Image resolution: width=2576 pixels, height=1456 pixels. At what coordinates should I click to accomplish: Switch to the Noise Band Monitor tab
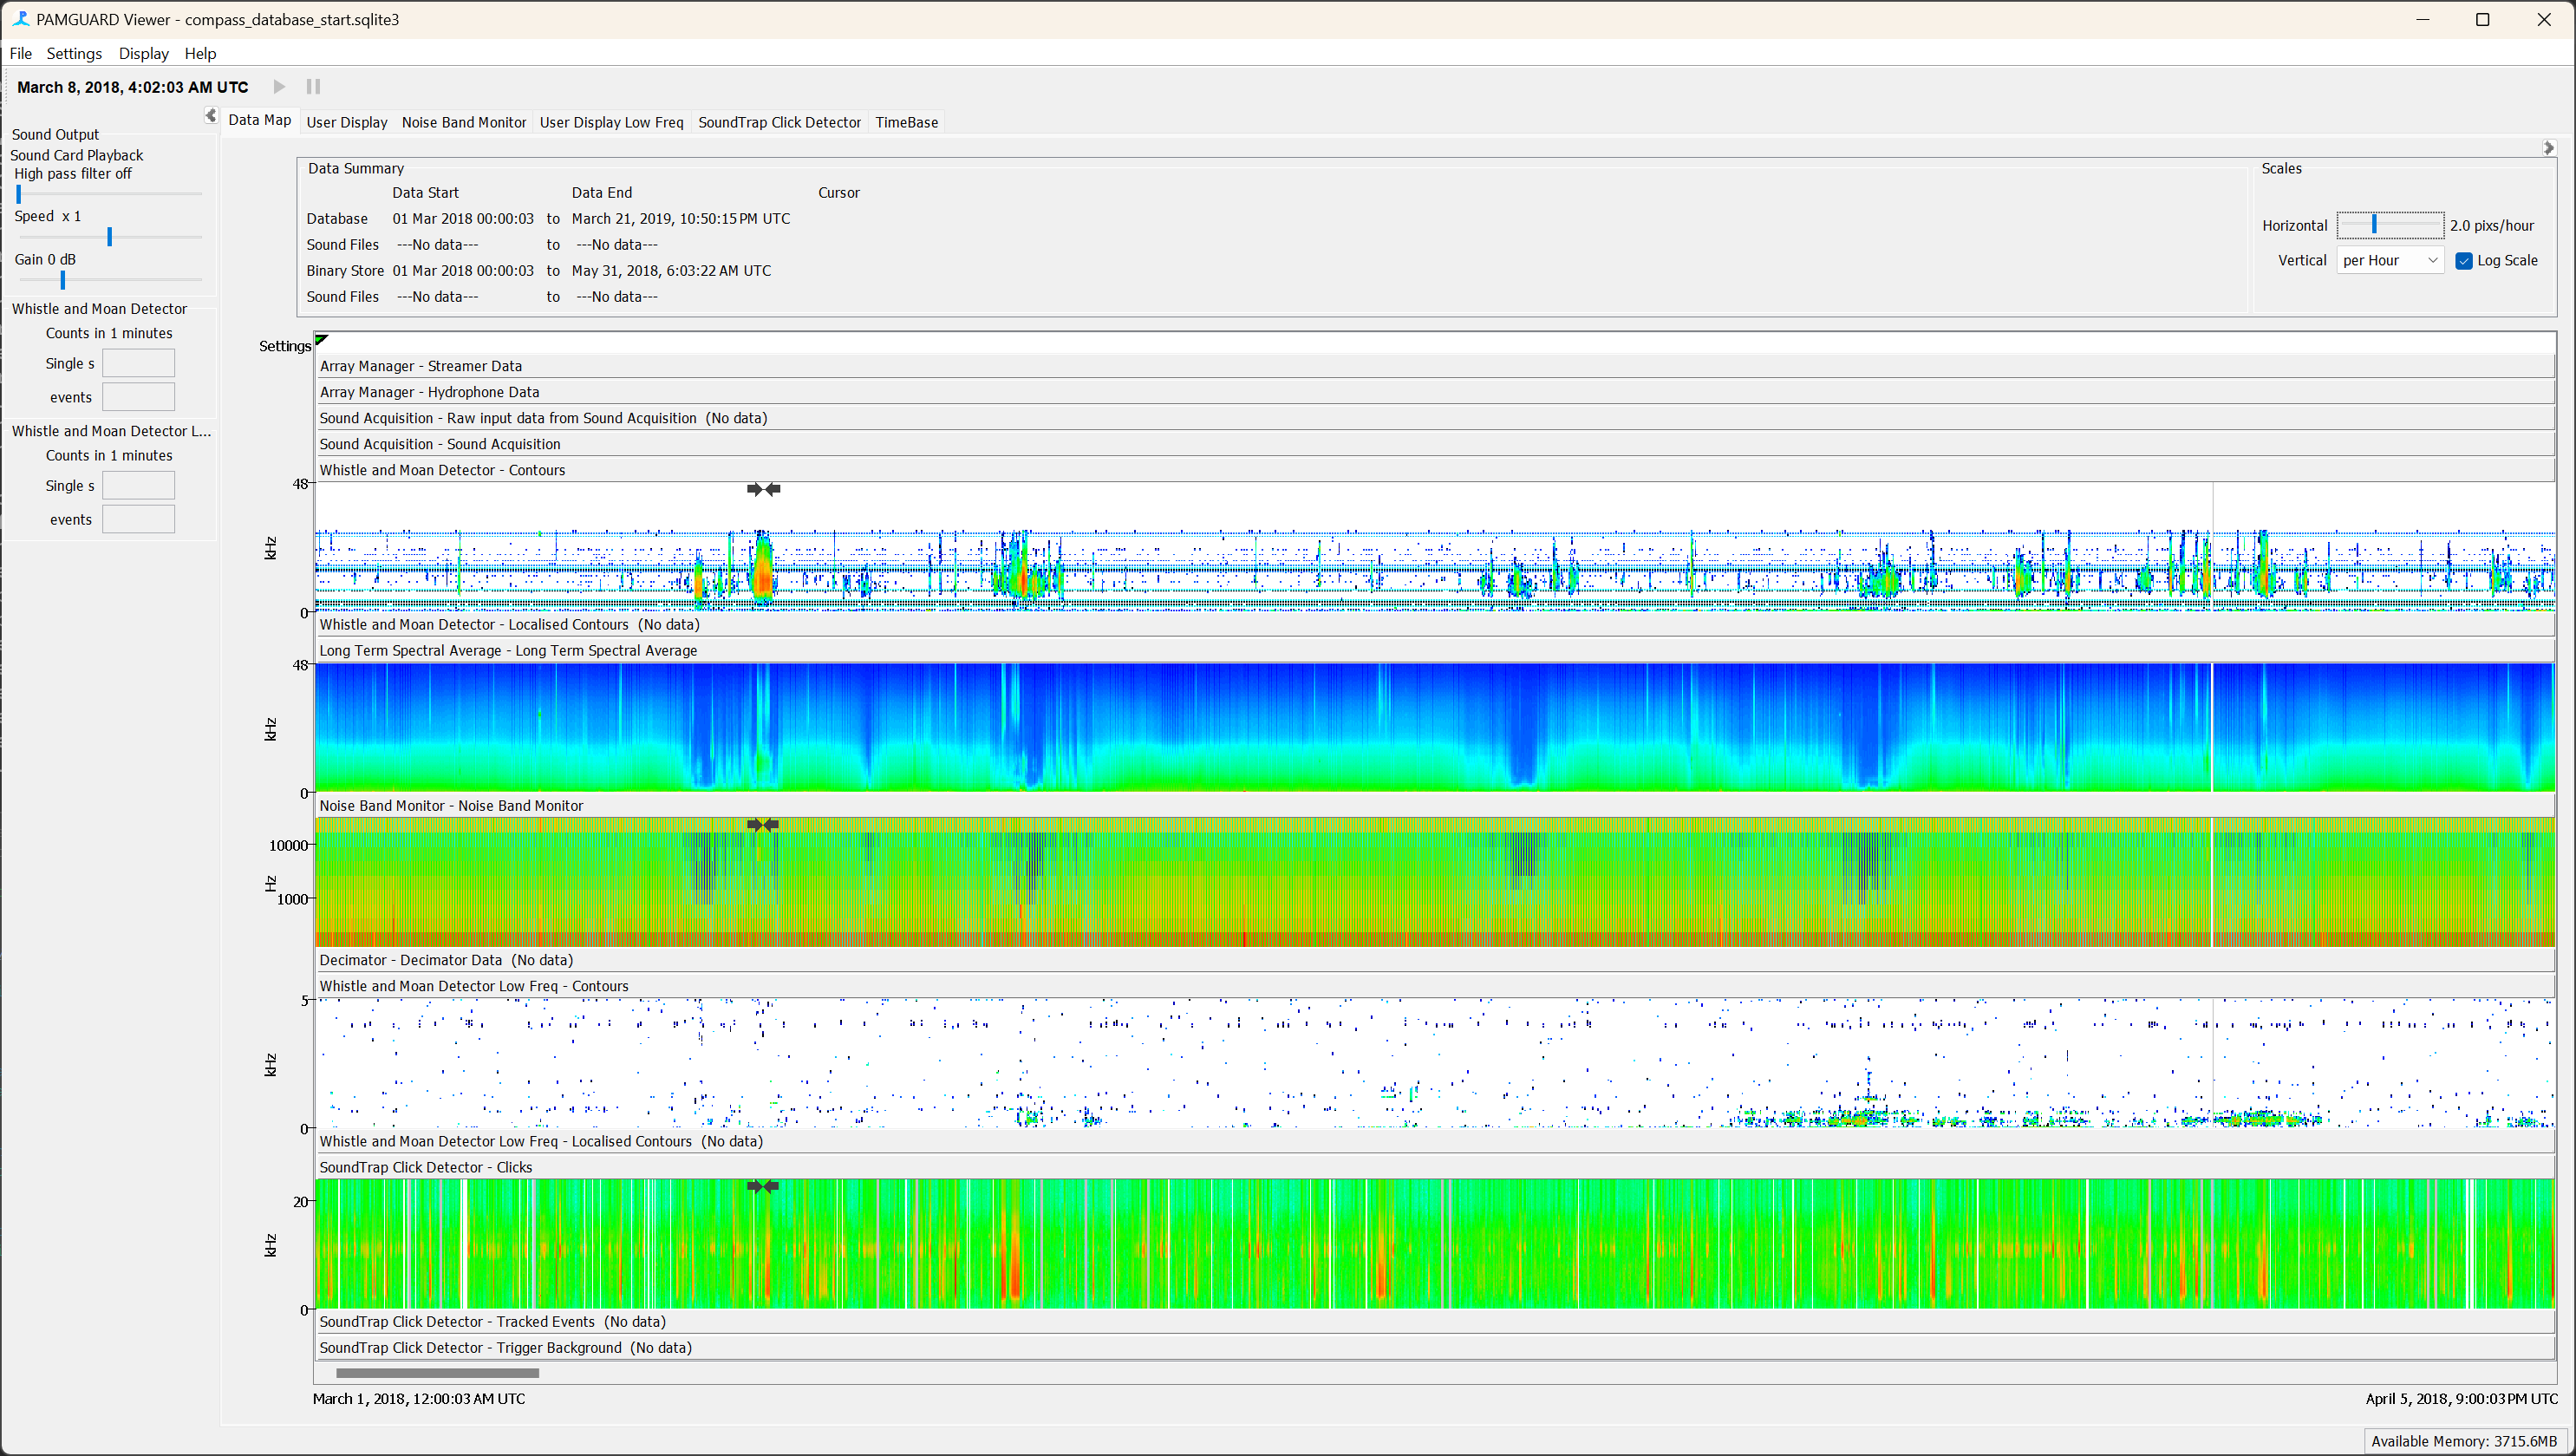(x=464, y=122)
